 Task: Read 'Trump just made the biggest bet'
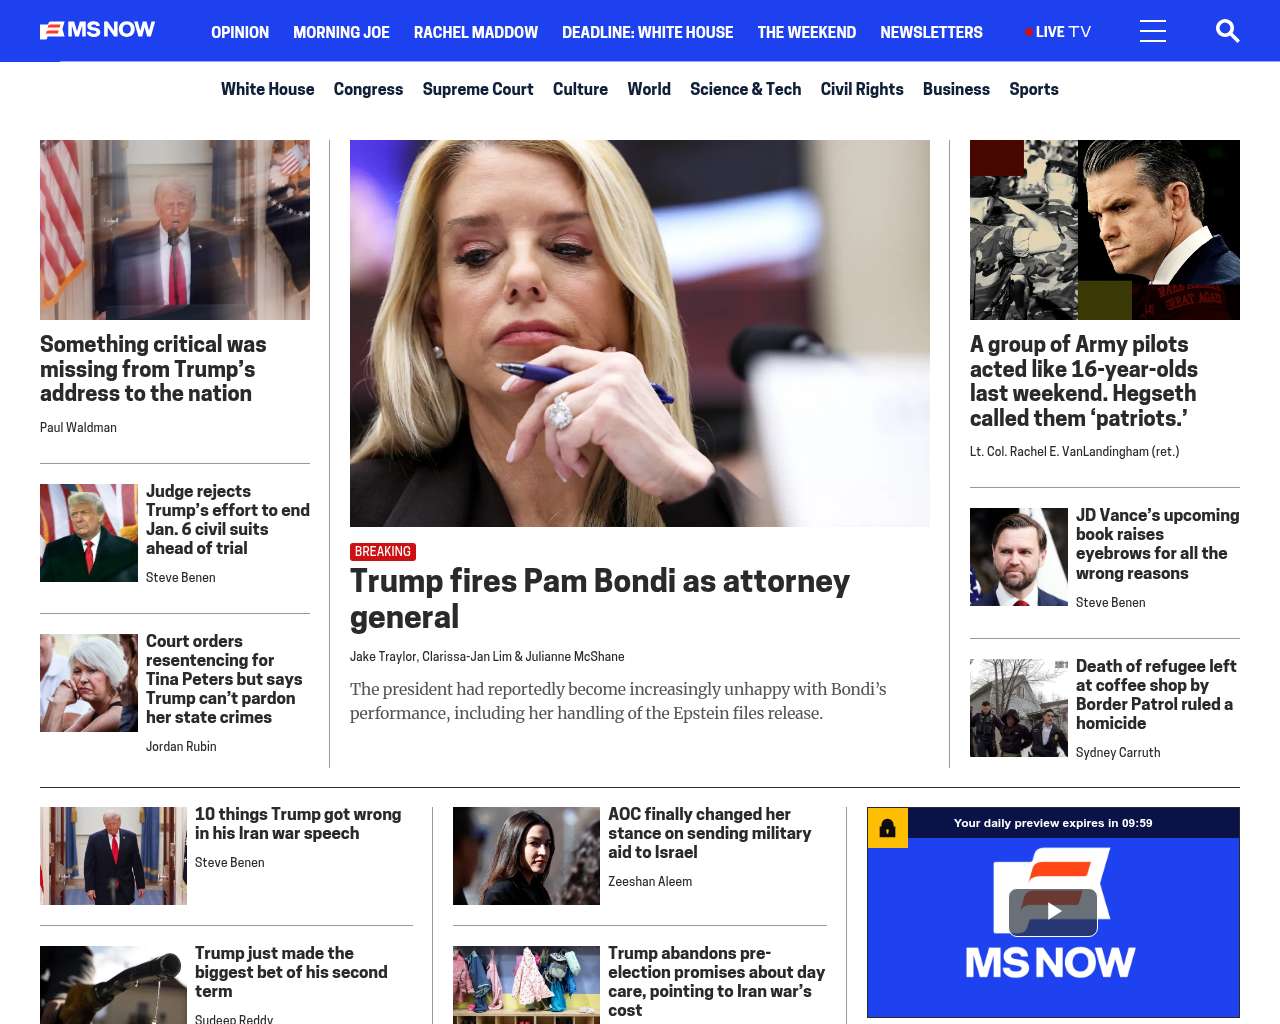coord(291,972)
